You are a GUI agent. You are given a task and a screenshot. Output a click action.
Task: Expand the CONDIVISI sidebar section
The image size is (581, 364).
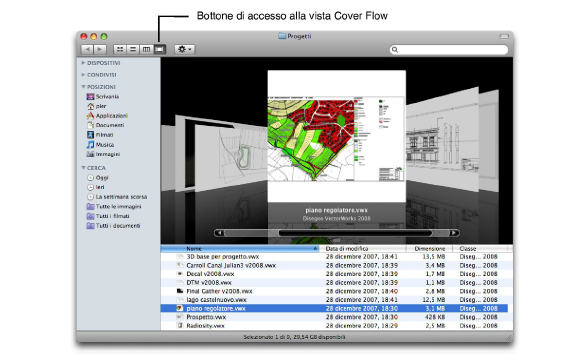point(83,75)
